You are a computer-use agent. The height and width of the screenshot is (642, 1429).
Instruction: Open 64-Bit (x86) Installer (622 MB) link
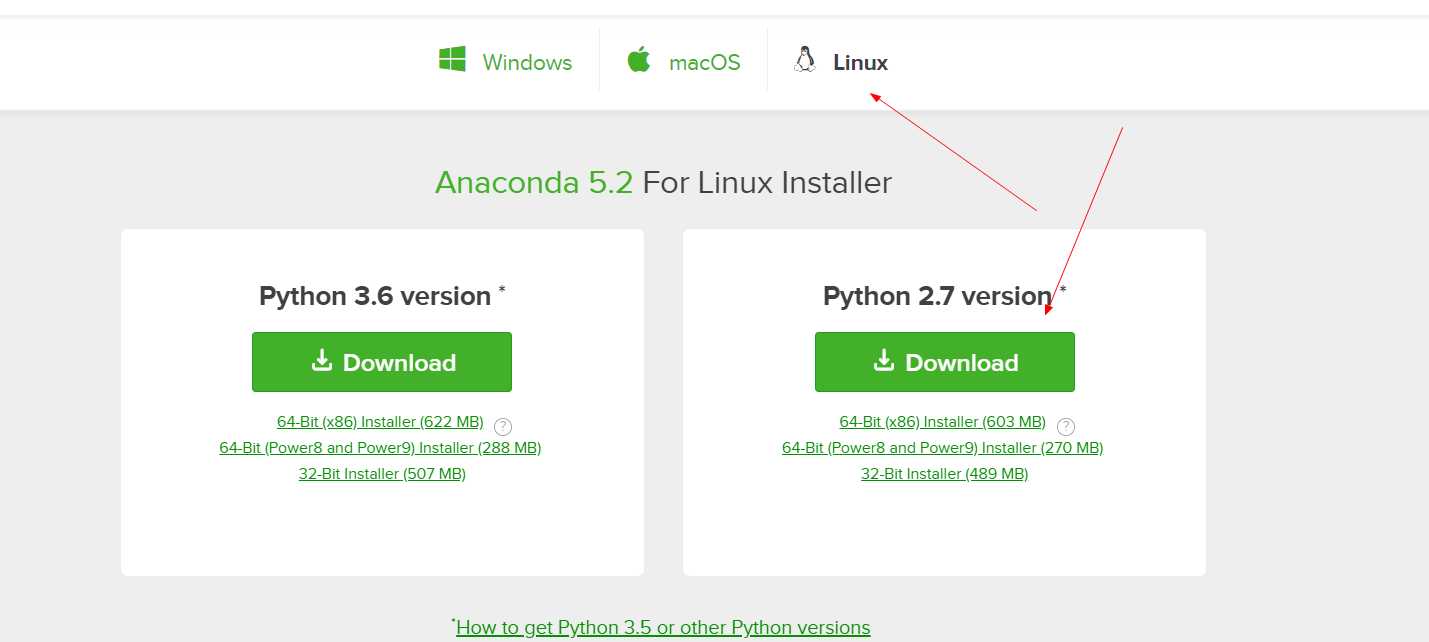click(380, 422)
